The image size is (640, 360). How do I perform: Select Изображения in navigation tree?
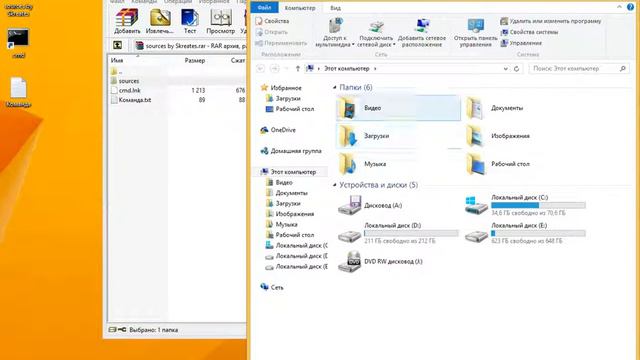coord(290,214)
